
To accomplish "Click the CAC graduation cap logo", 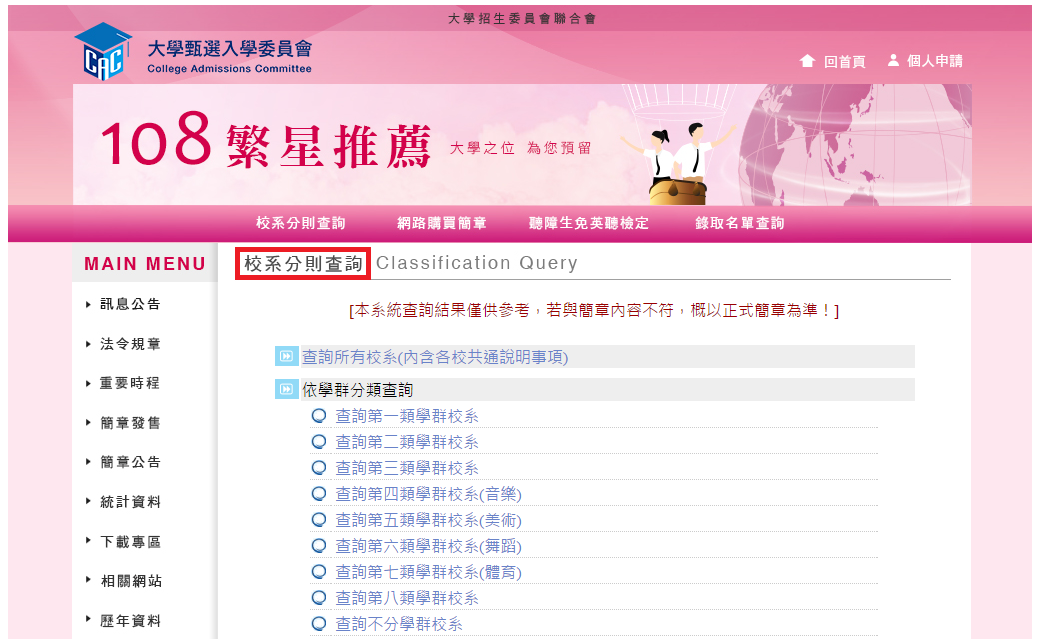I will [102, 52].
